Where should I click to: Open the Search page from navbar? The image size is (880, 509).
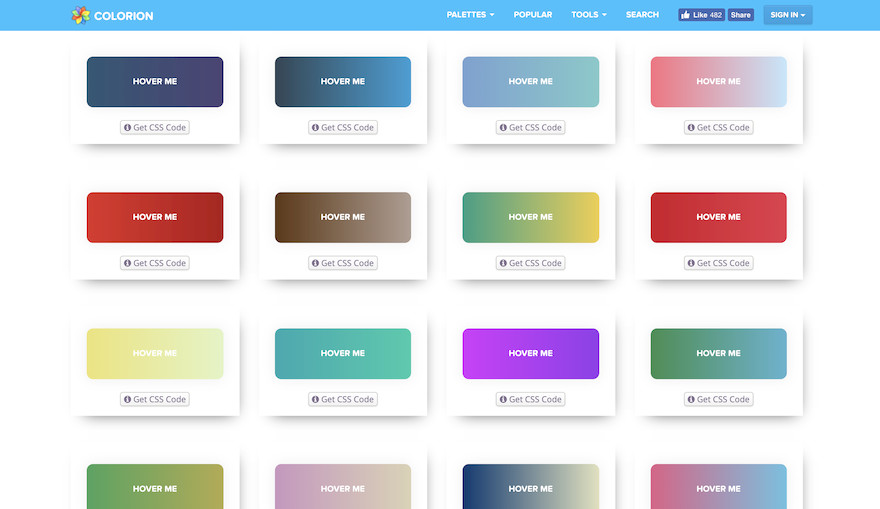pos(642,15)
